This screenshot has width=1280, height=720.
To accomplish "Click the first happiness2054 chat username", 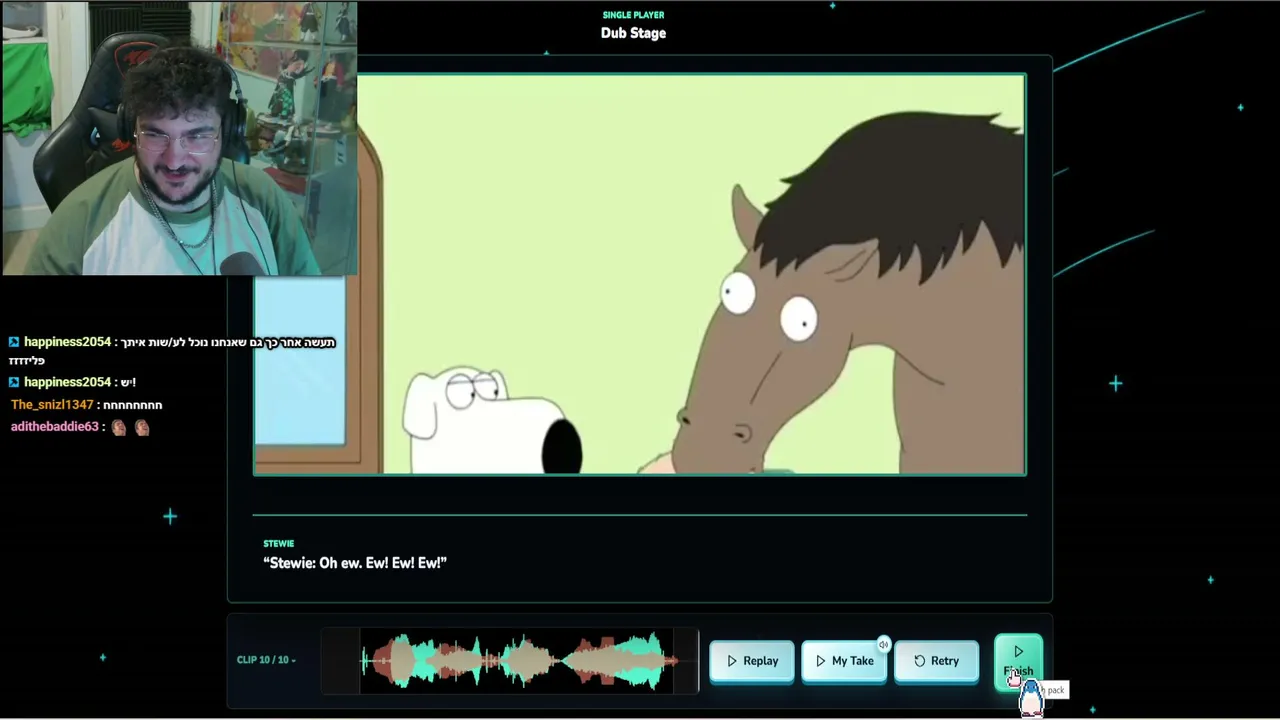I will point(67,342).
